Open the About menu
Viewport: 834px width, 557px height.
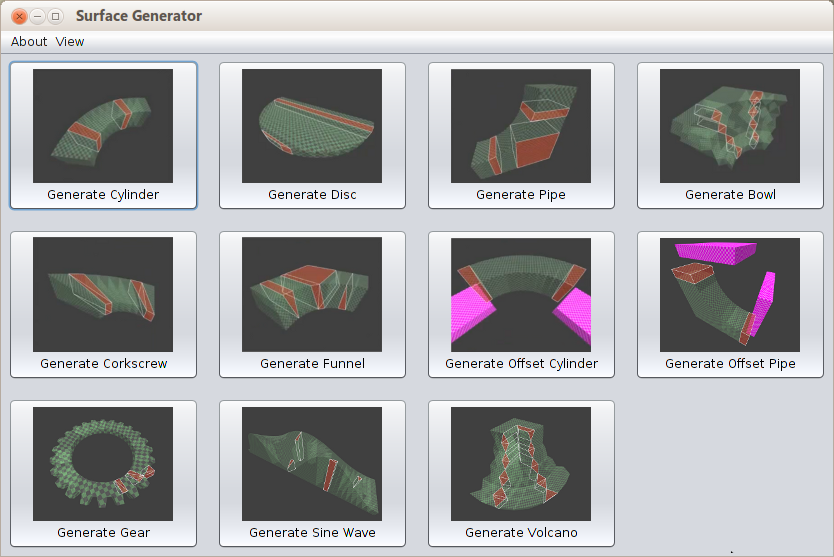click(29, 42)
